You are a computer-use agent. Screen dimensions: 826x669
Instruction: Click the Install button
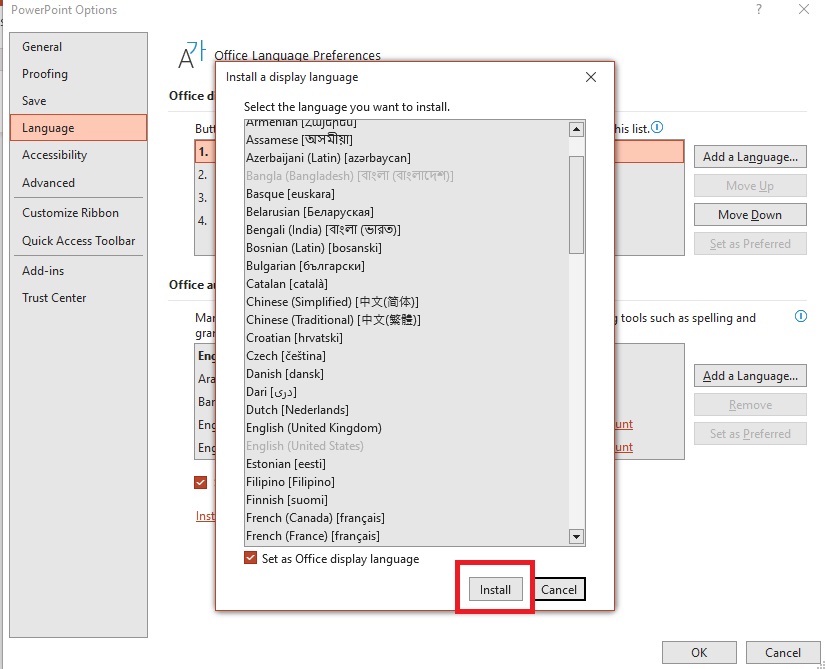494,589
